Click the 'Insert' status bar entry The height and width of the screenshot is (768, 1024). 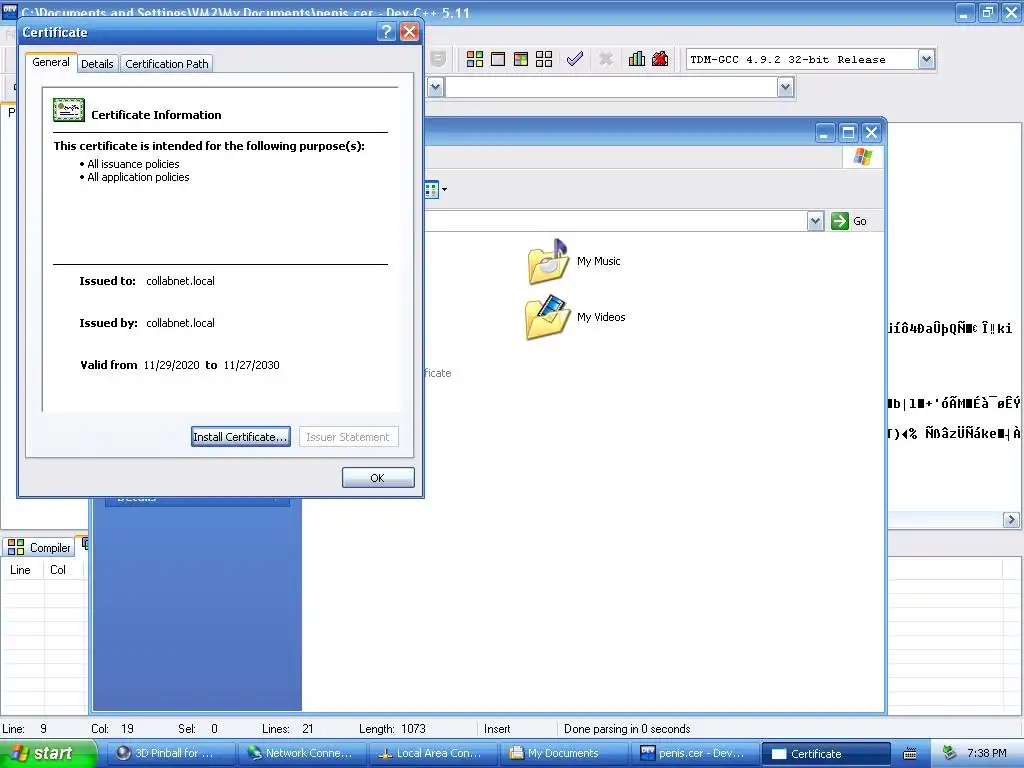497,729
